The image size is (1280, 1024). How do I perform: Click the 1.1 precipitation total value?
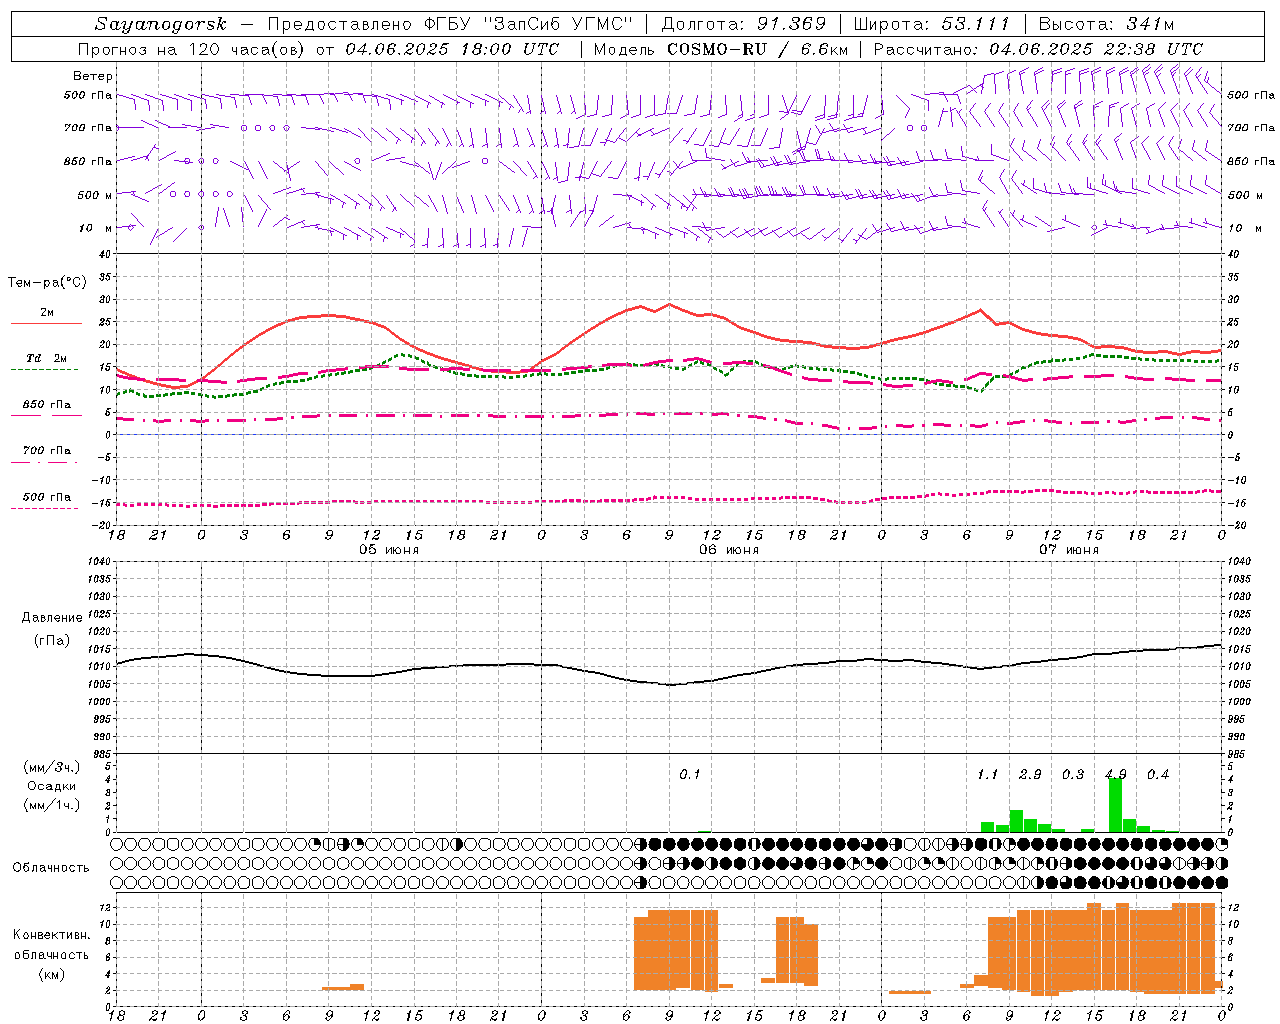pos(987,774)
